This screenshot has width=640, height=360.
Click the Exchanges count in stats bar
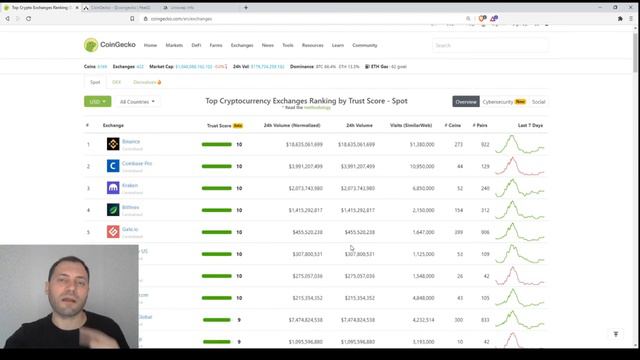point(140,67)
